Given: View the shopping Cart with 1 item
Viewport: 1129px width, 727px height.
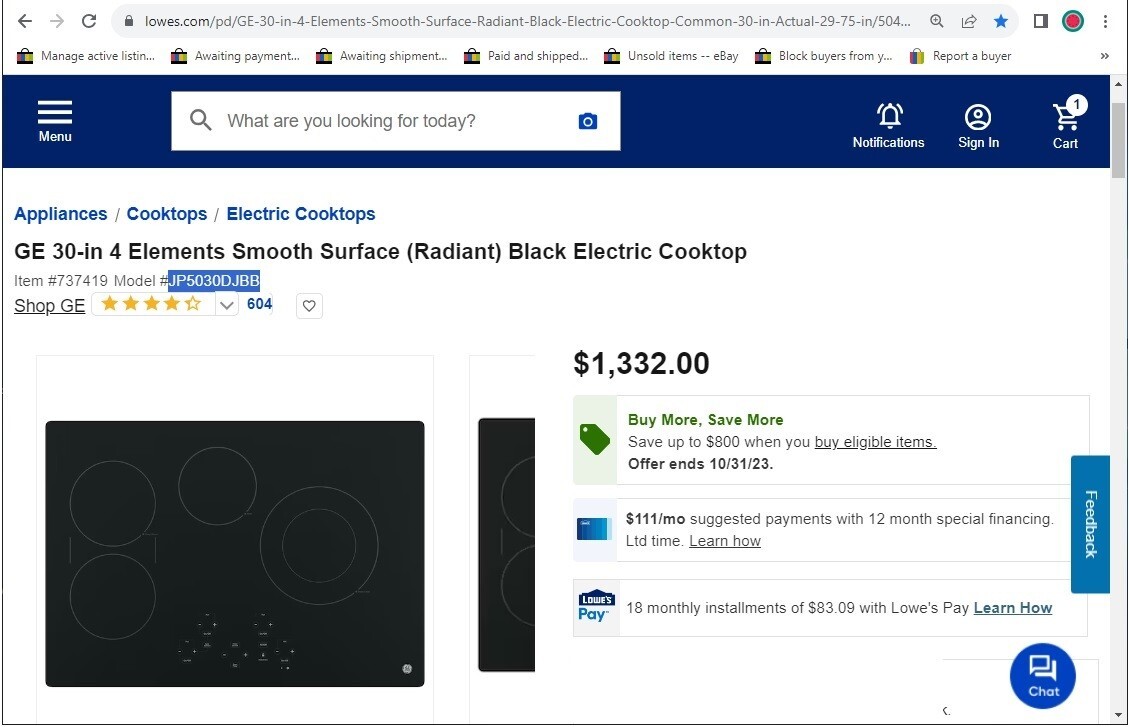Looking at the screenshot, I should [1065, 117].
